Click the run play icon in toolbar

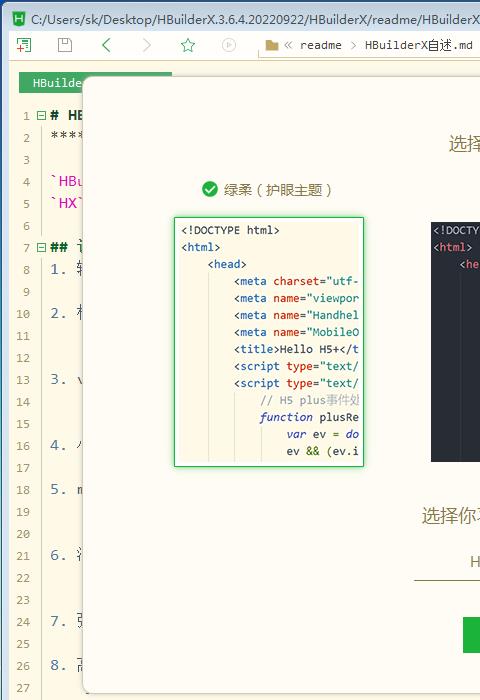(x=229, y=45)
